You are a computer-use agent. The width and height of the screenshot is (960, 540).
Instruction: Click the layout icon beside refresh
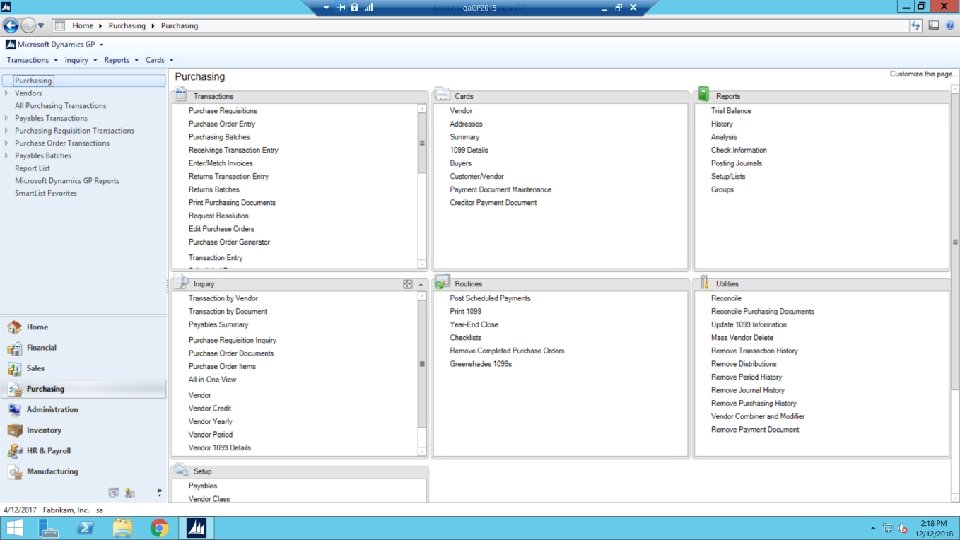(x=934, y=26)
